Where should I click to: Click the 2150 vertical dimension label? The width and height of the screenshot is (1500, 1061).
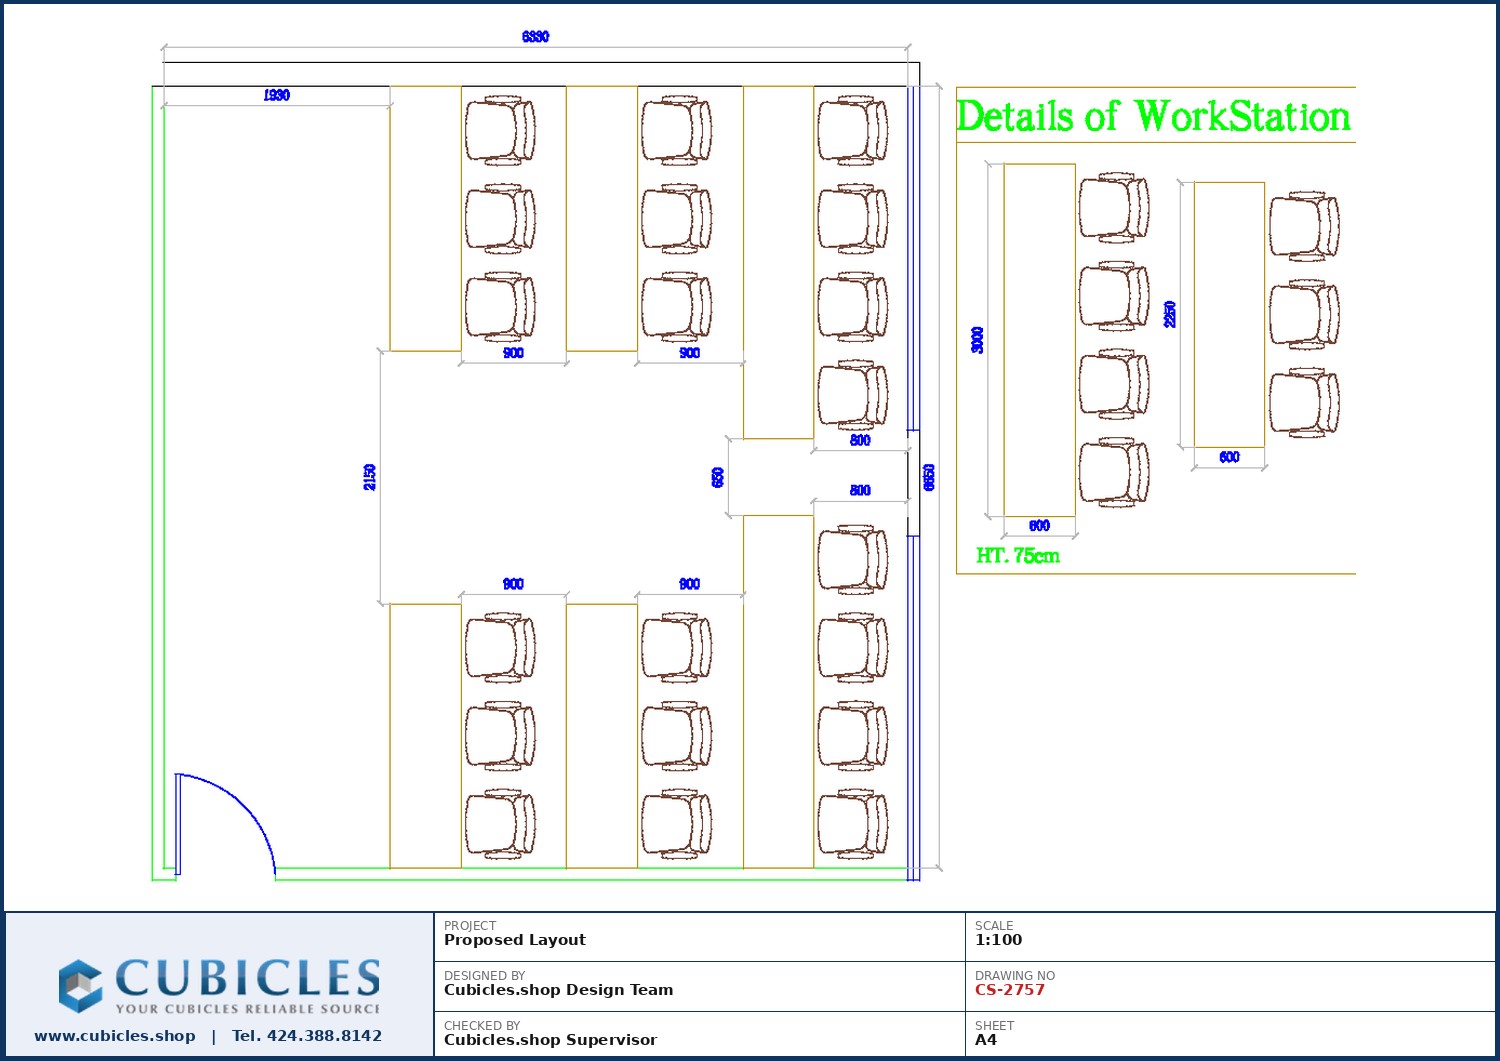(369, 477)
